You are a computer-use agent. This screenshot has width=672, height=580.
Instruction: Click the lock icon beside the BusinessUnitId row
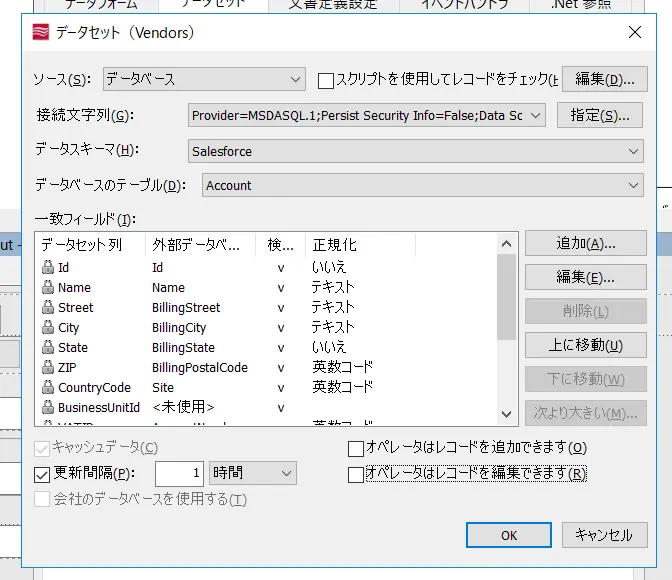point(48,407)
